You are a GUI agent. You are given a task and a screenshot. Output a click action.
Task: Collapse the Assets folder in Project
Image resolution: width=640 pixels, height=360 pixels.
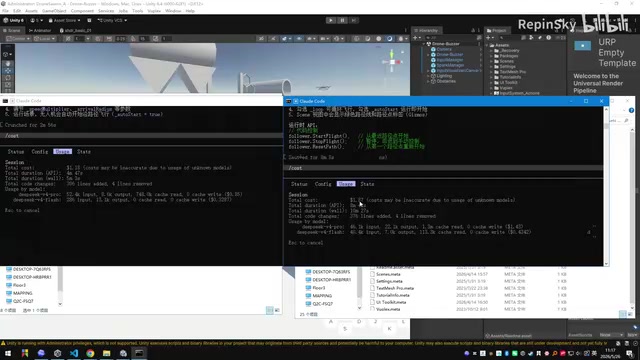point(487,45)
